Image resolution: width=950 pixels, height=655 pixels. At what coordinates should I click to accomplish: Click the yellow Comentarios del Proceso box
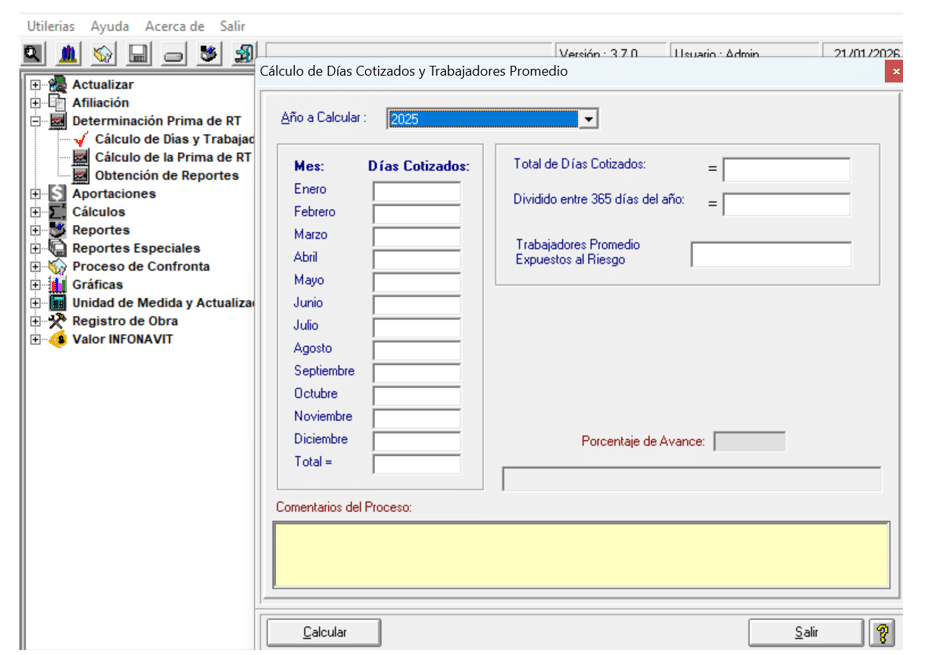581,555
